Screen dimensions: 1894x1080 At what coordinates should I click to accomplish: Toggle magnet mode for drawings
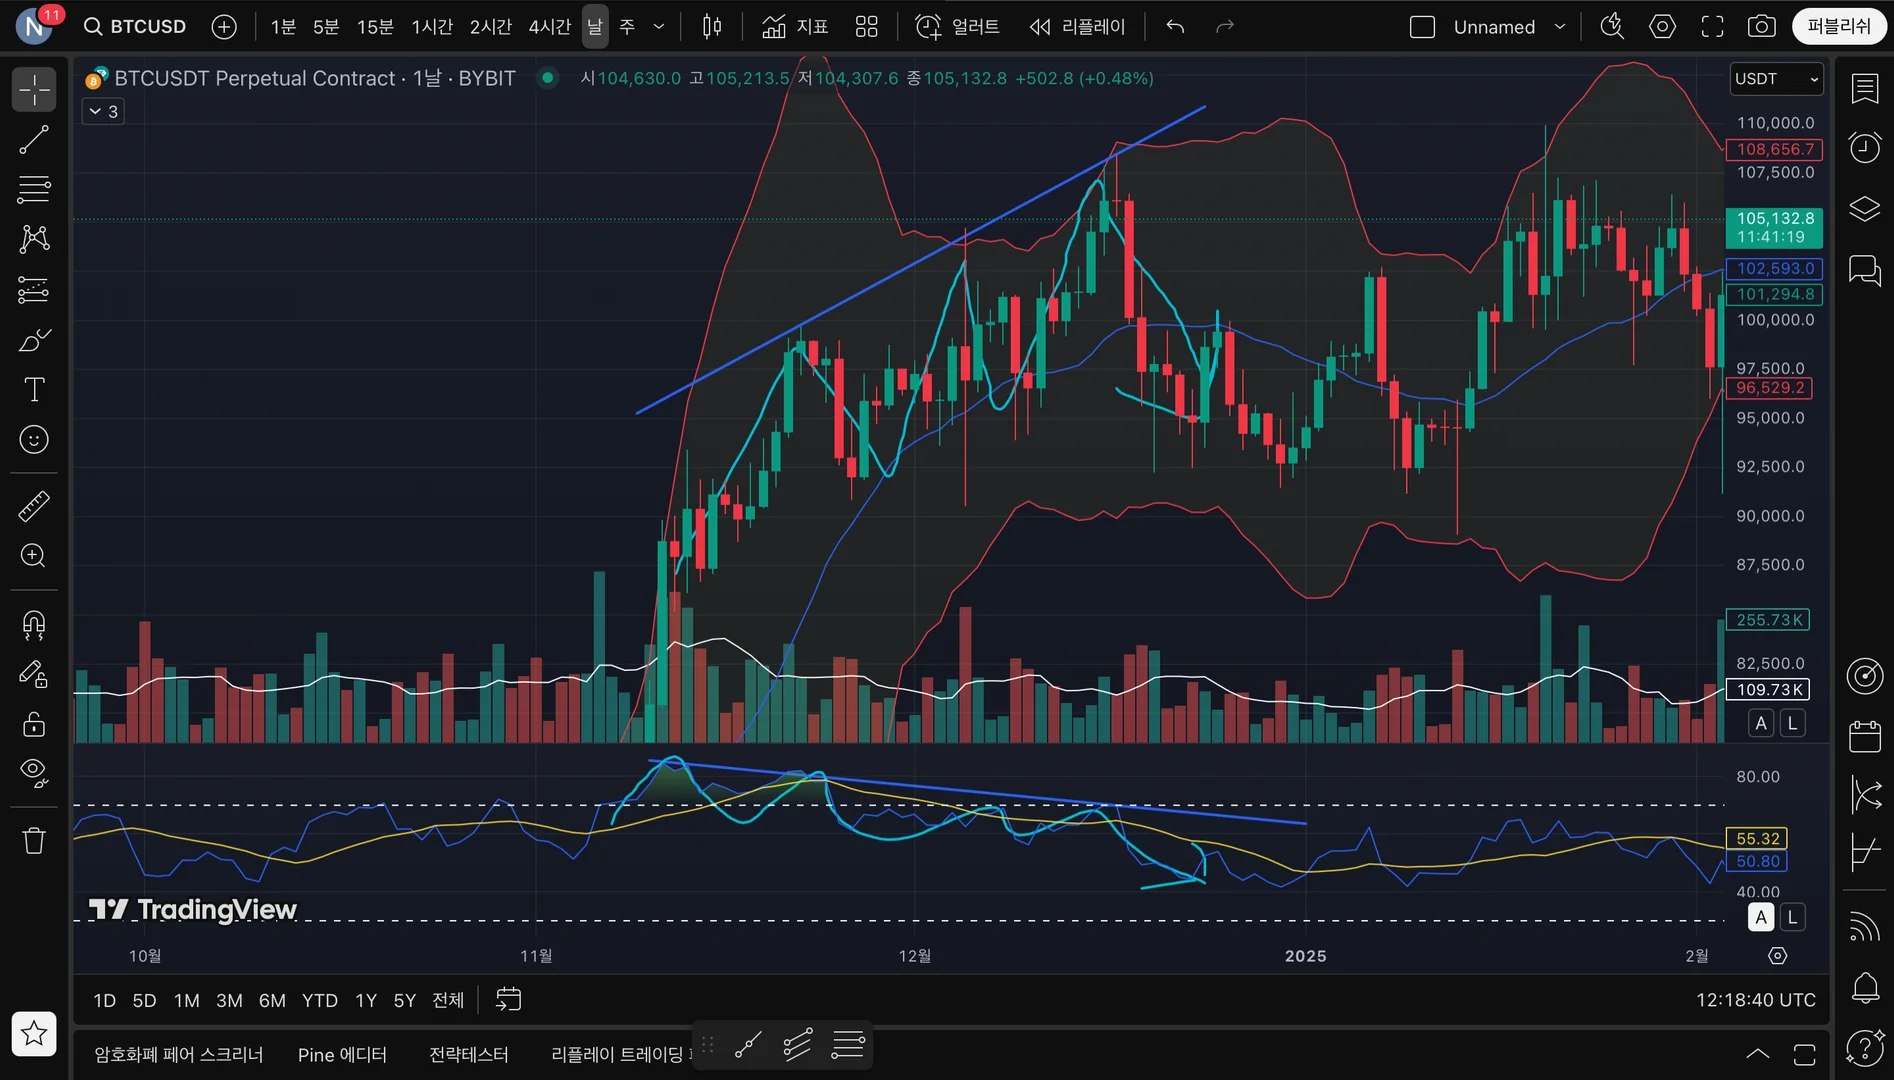(x=34, y=625)
